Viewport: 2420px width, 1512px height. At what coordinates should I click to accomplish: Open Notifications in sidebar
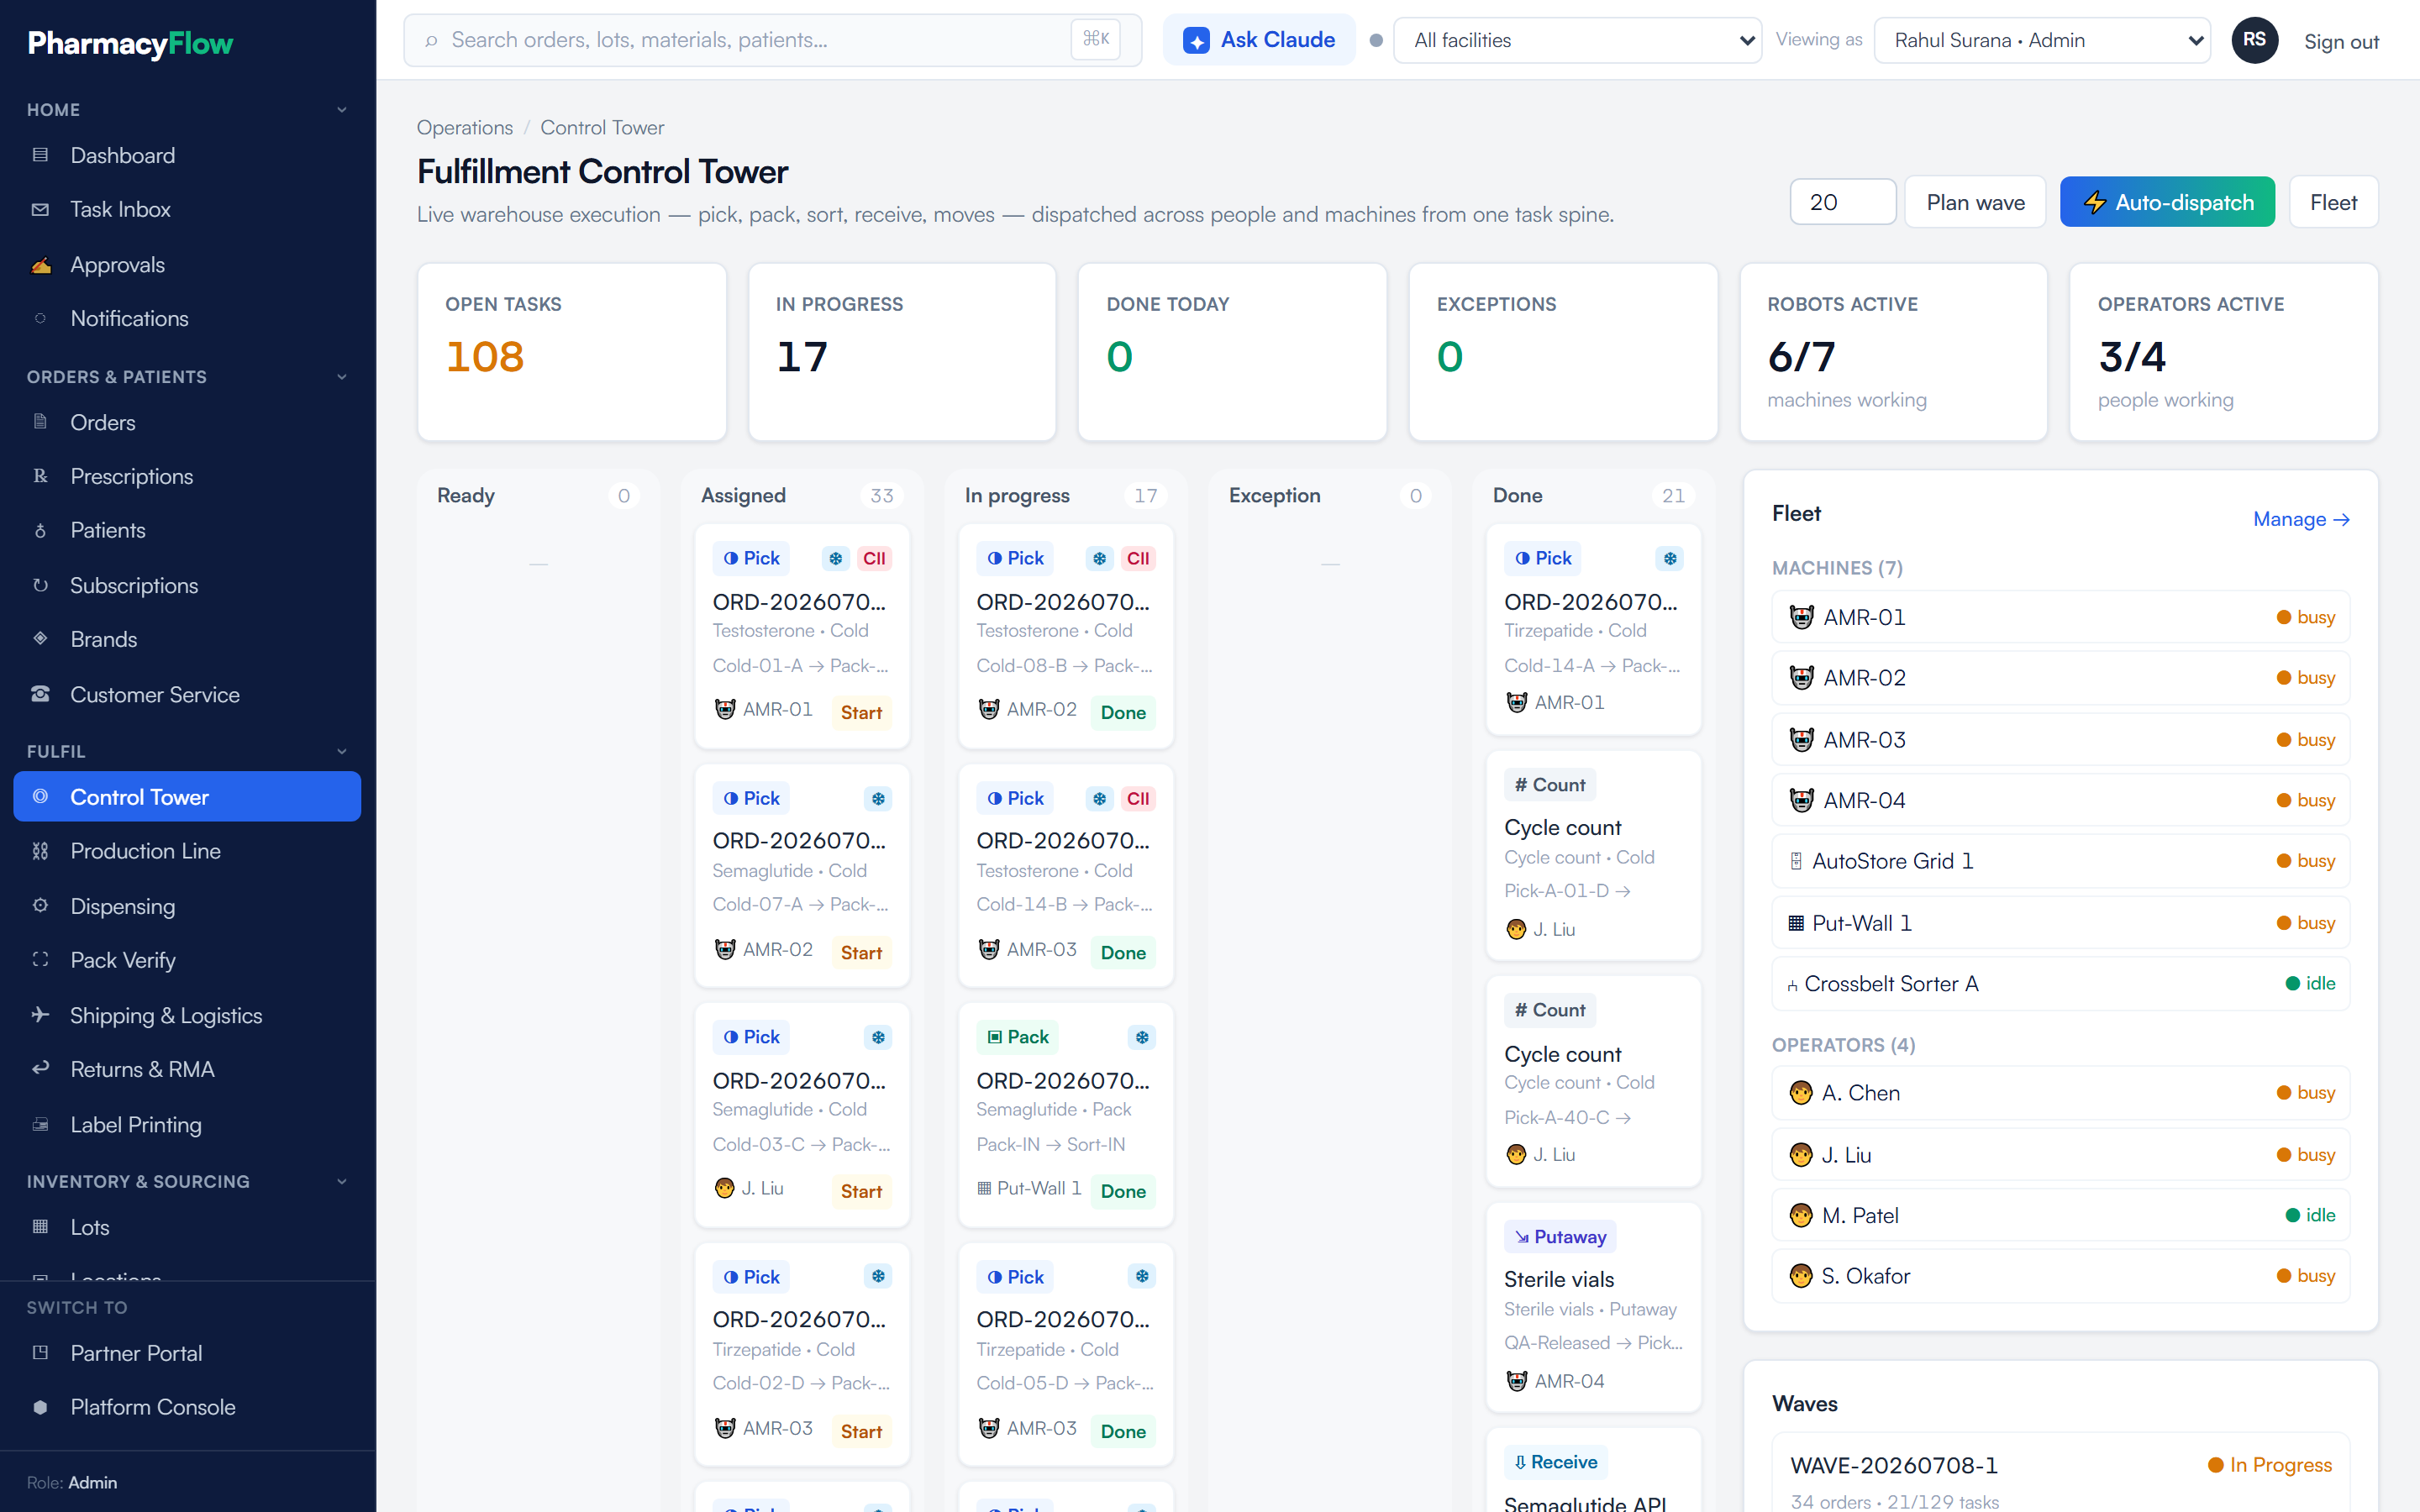(x=187, y=318)
